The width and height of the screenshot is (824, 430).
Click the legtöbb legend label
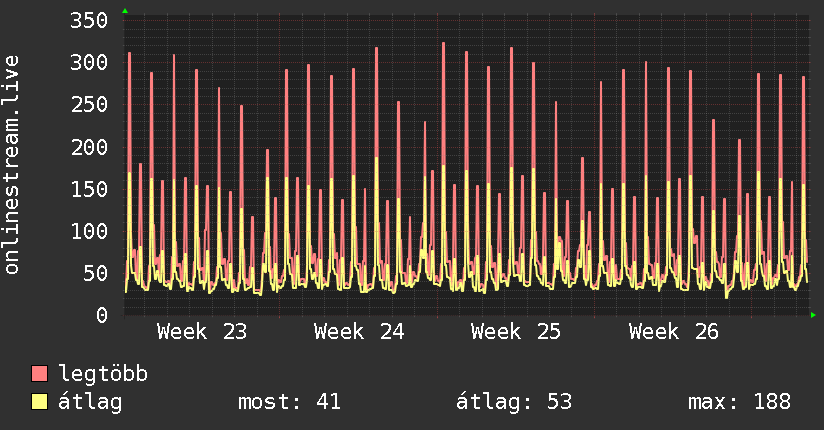[103, 374]
